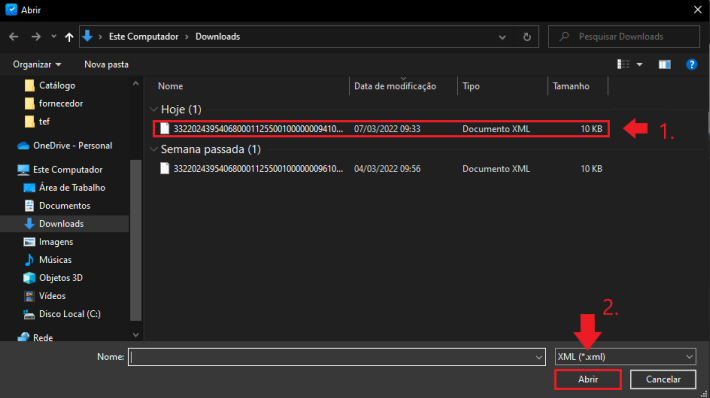This screenshot has height=398, width=710.
Task: Expand the Nome field dropdown arrow
Action: (539, 357)
